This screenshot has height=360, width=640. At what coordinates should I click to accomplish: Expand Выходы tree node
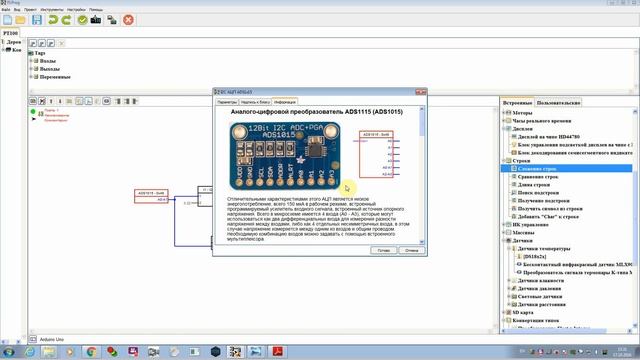pyautogui.click(x=31, y=69)
